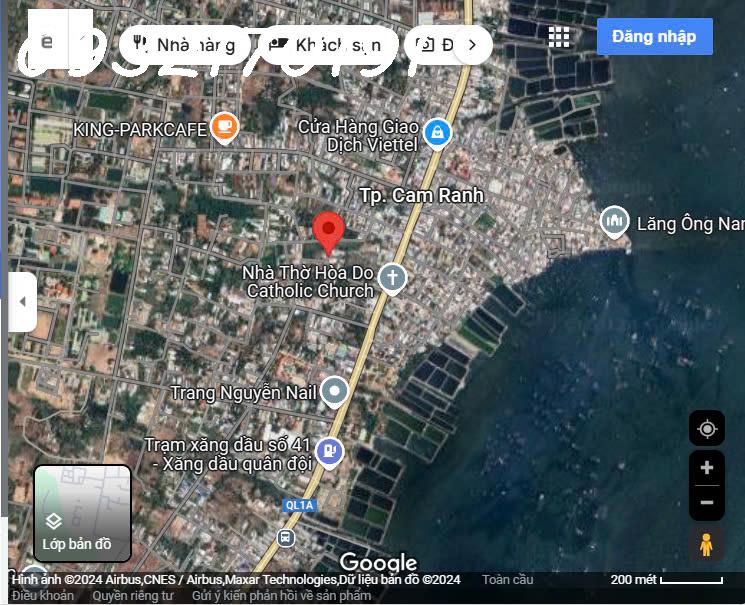The image size is (745, 605).
Task: Click the red dropped location pin
Action: click(x=329, y=233)
